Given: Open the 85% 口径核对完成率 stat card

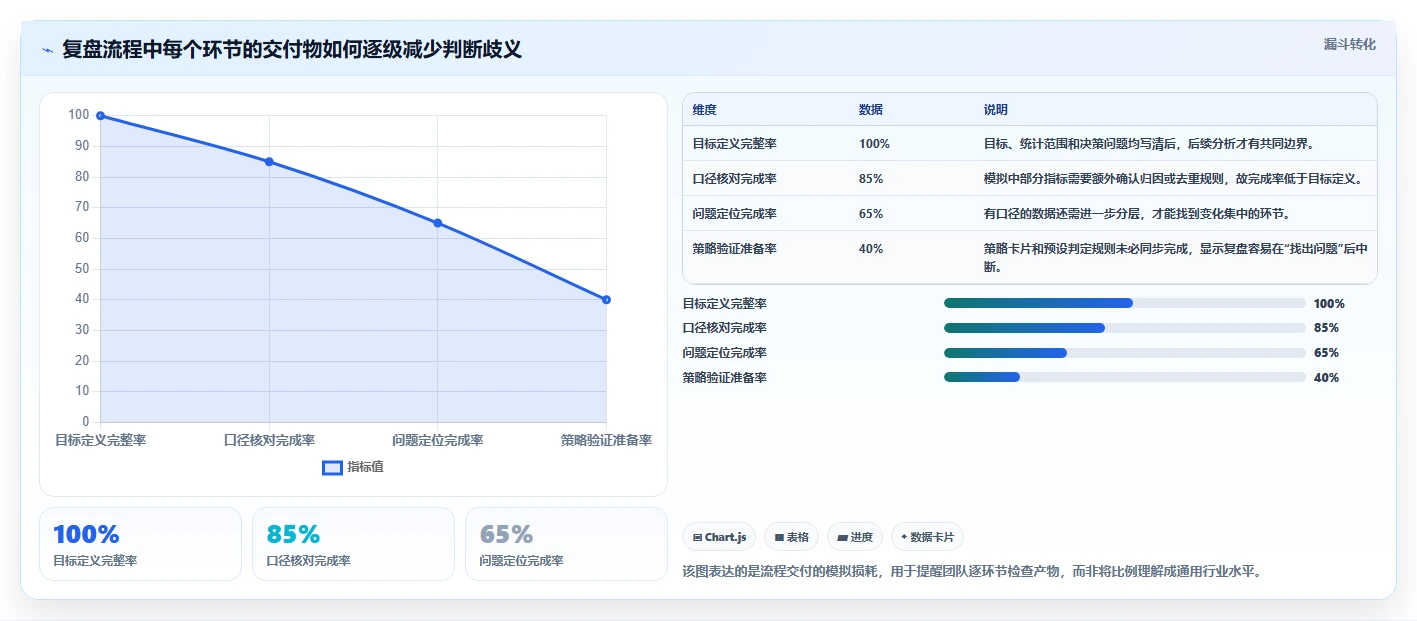Looking at the screenshot, I should pyautogui.click(x=353, y=544).
